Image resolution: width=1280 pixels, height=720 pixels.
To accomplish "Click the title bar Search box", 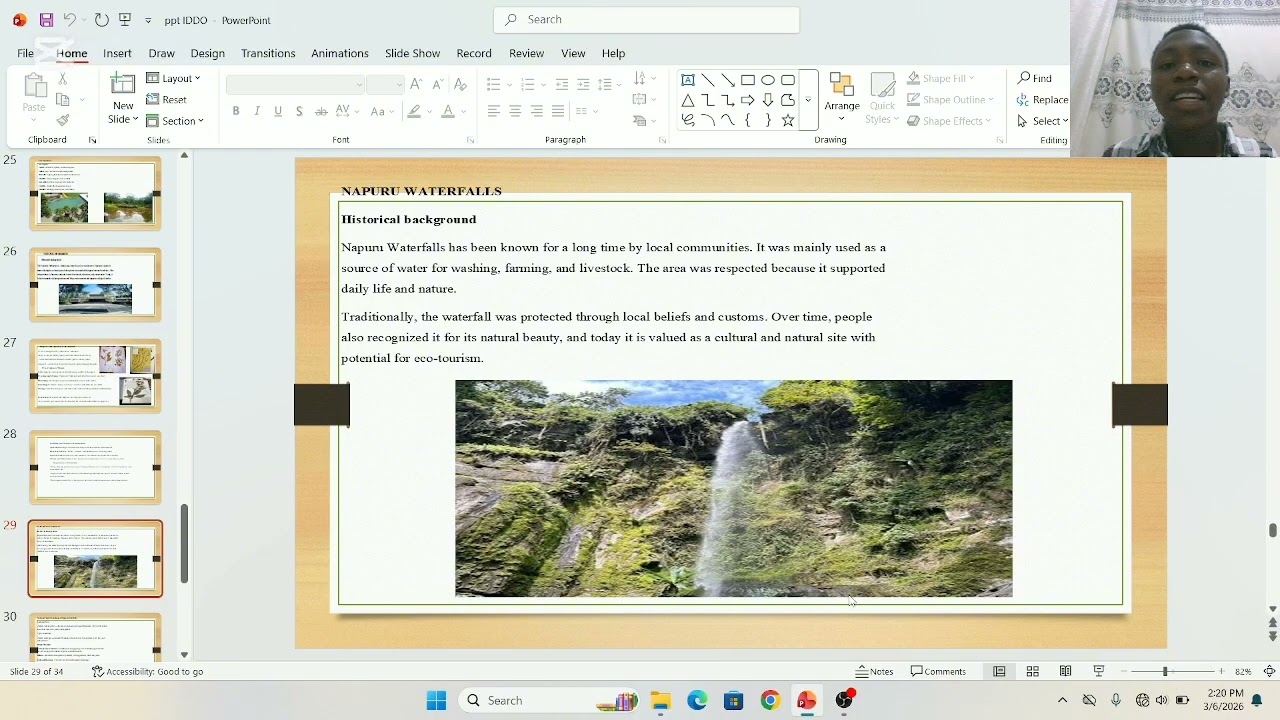I will tap(646, 20).
